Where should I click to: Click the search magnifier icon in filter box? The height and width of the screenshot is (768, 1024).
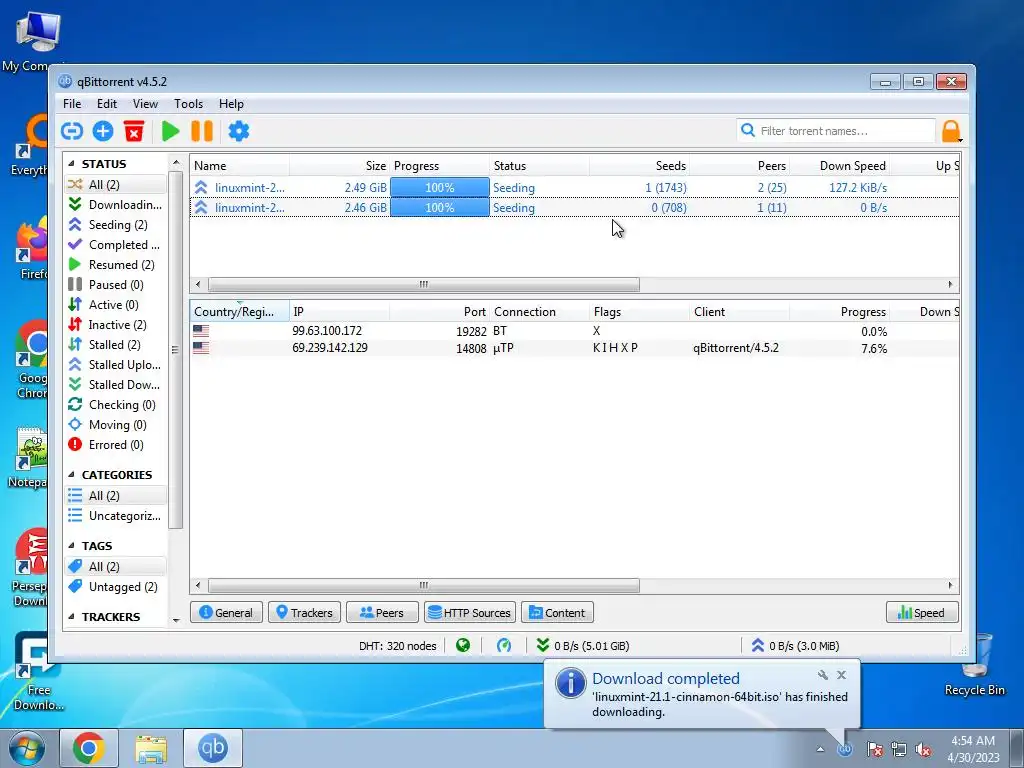[x=748, y=131]
